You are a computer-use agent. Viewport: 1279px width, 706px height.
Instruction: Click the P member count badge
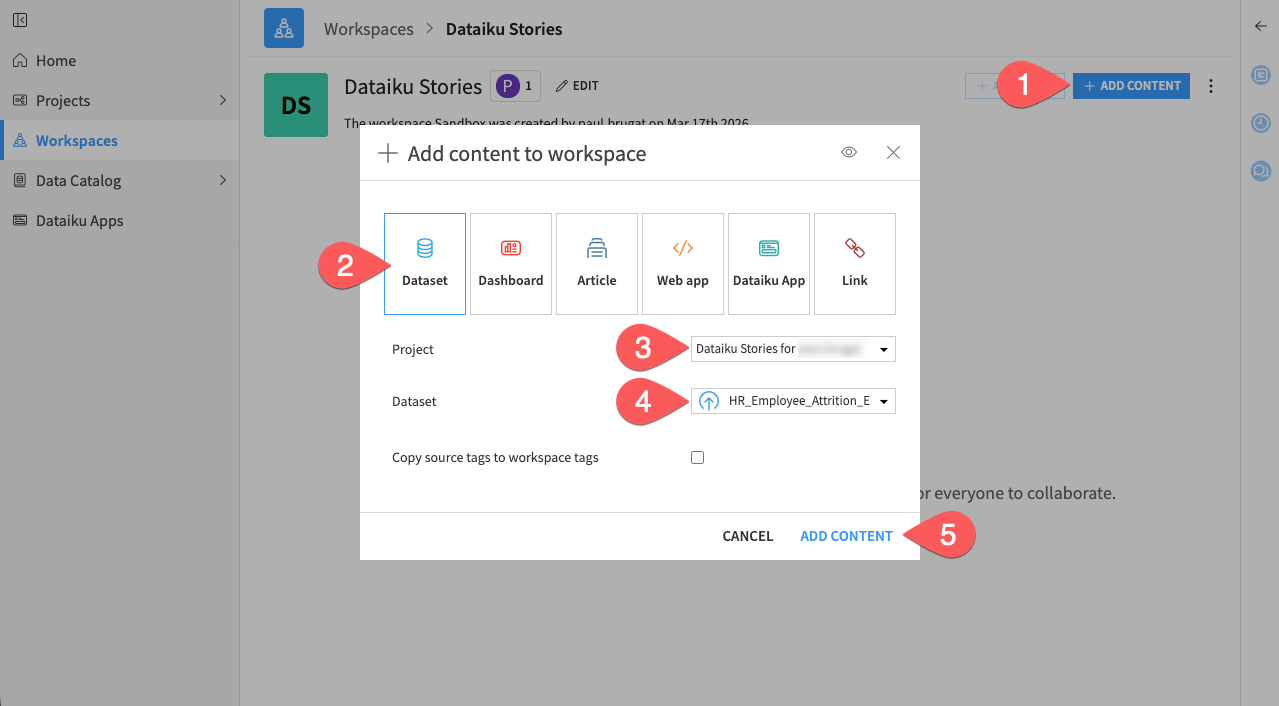[x=516, y=86]
